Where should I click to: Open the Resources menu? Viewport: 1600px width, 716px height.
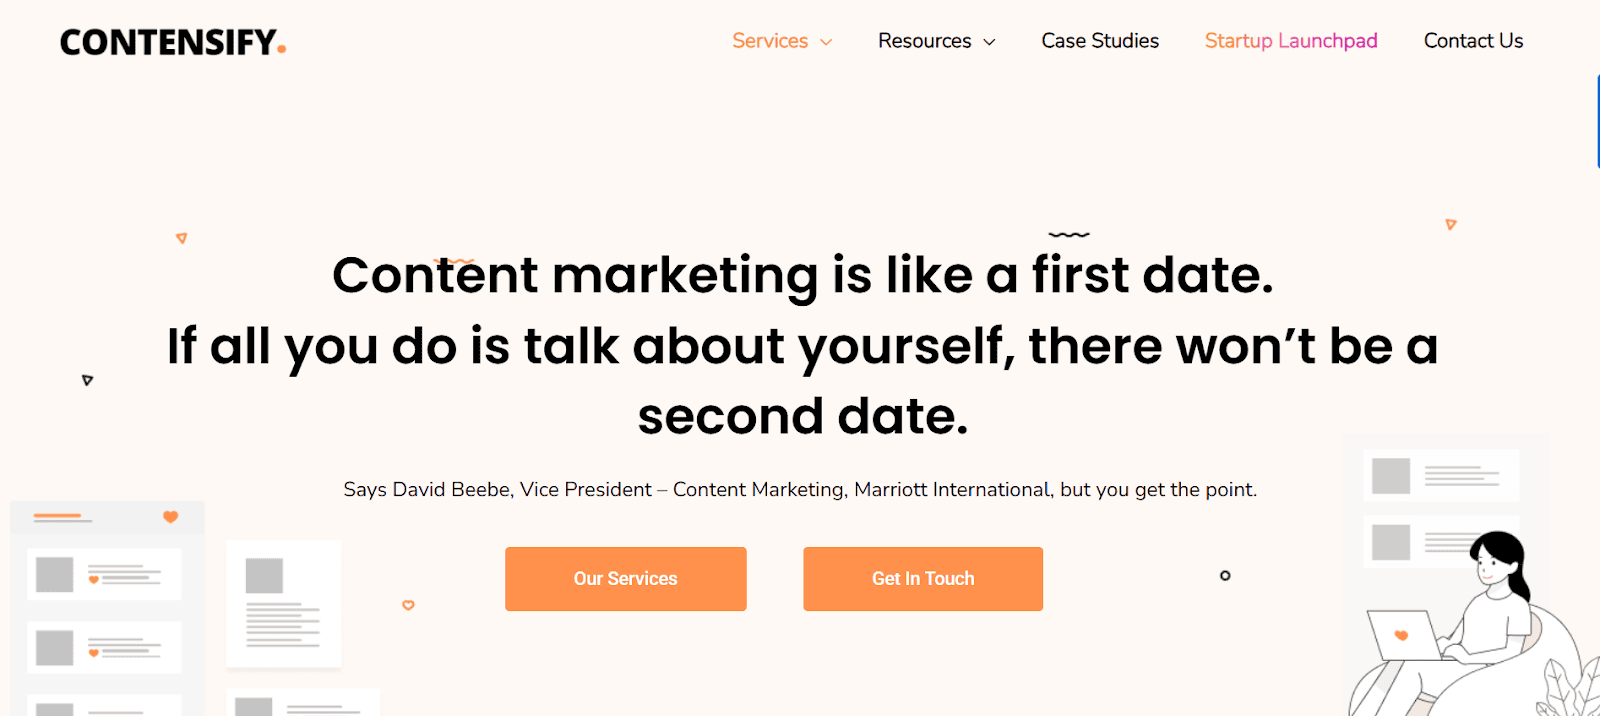pyautogui.click(x=924, y=41)
